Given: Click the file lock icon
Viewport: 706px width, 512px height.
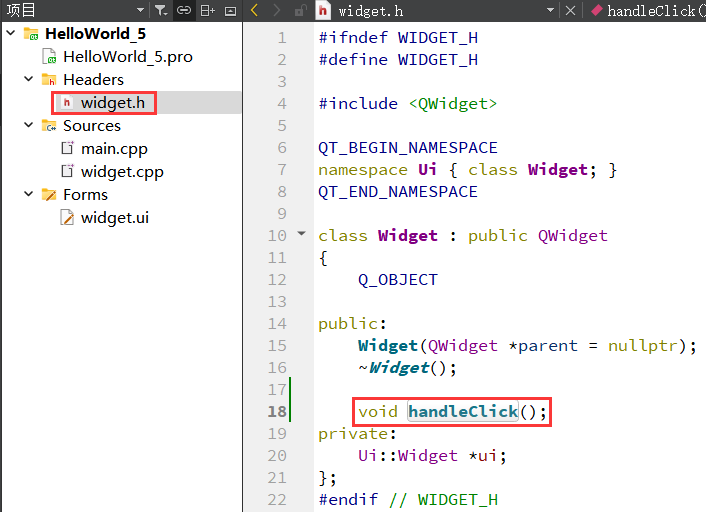Looking at the screenshot, I should pos(300,10).
